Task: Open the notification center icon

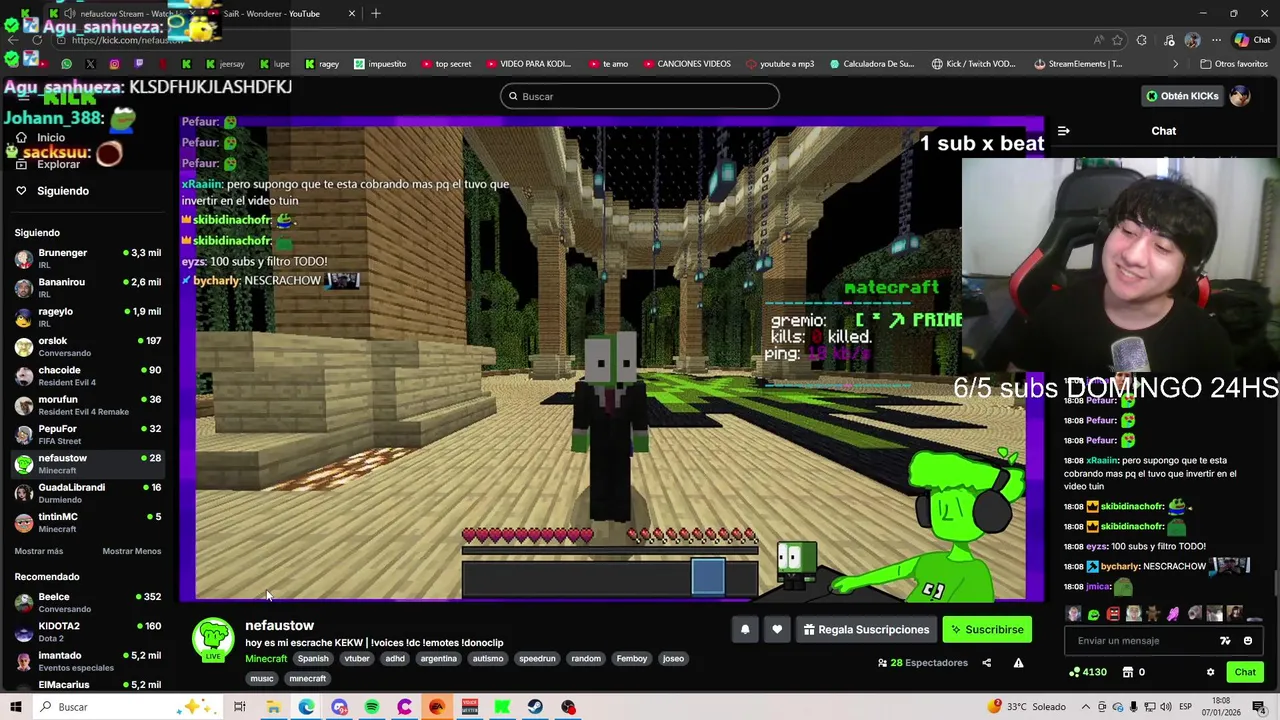Action: [x=1258, y=707]
